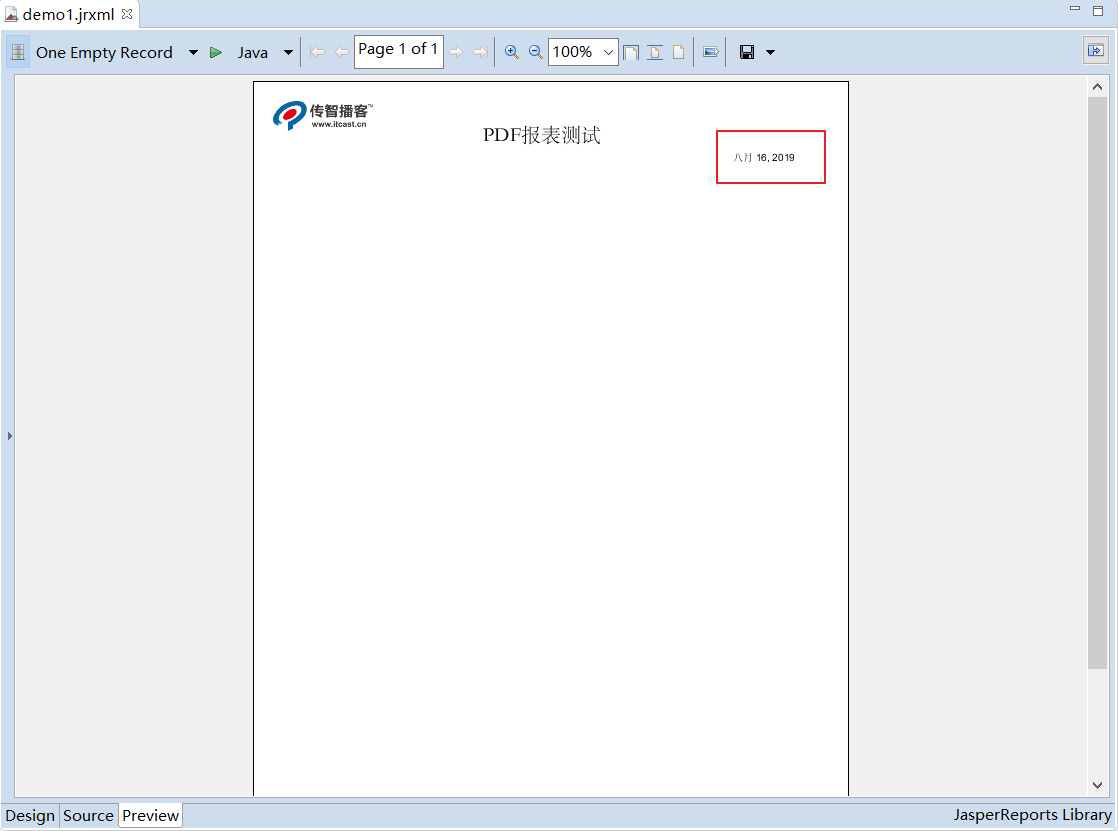Maximize the editor view

(x=1098, y=10)
